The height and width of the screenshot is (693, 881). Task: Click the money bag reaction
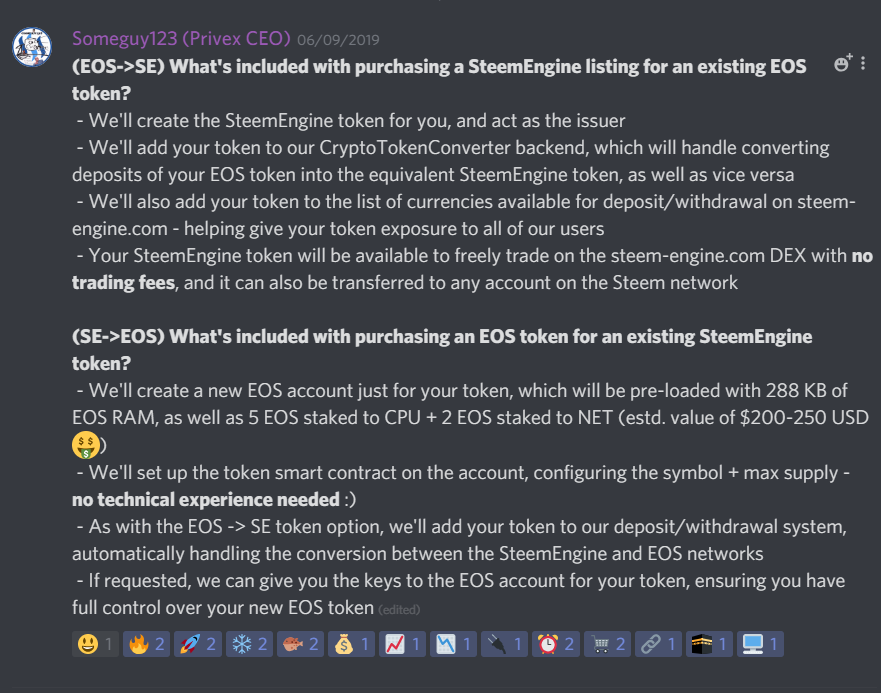click(x=352, y=644)
